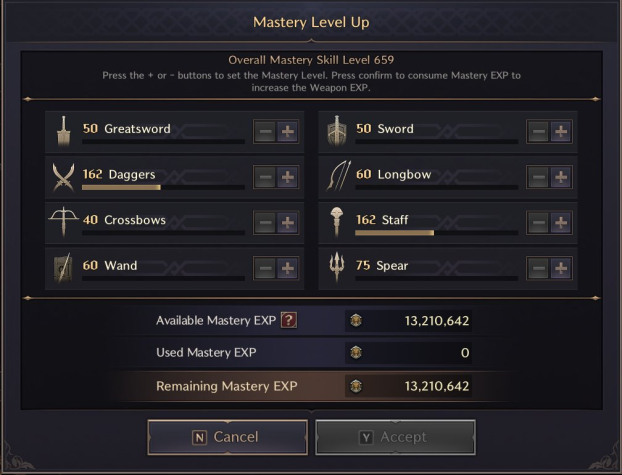The height and width of the screenshot is (475, 622).
Task: Click the Greatsword weapon icon
Action: pos(63,131)
